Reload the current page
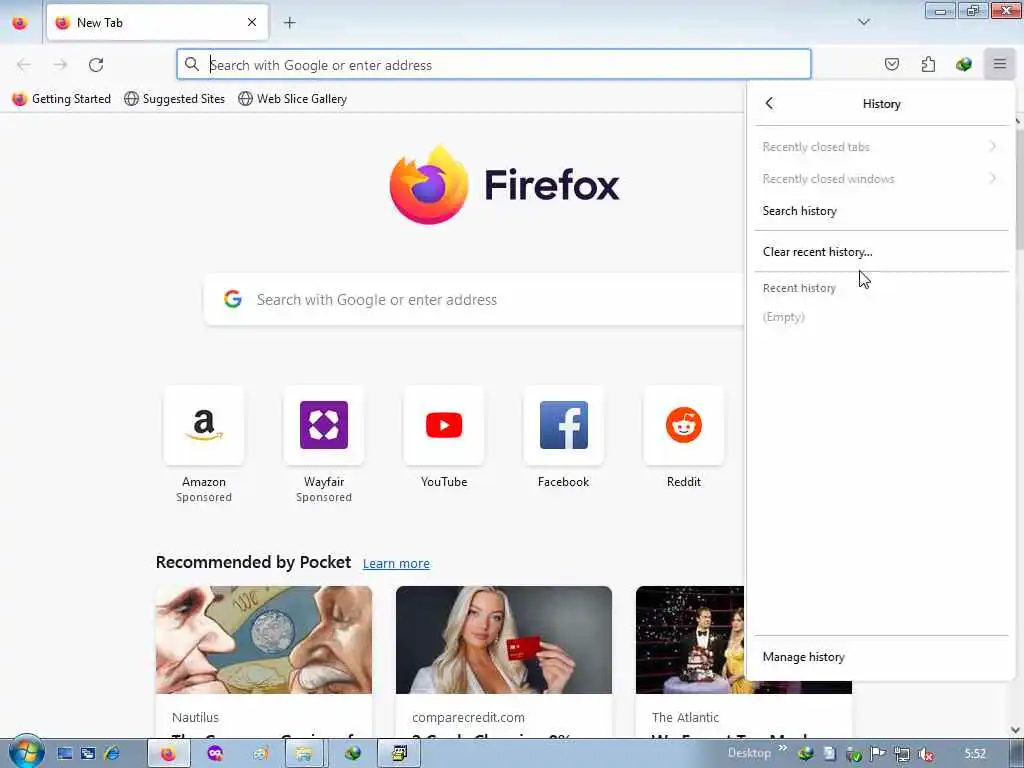Image resolution: width=1024 pixels, height=768 pixels. tap(96, 65)
